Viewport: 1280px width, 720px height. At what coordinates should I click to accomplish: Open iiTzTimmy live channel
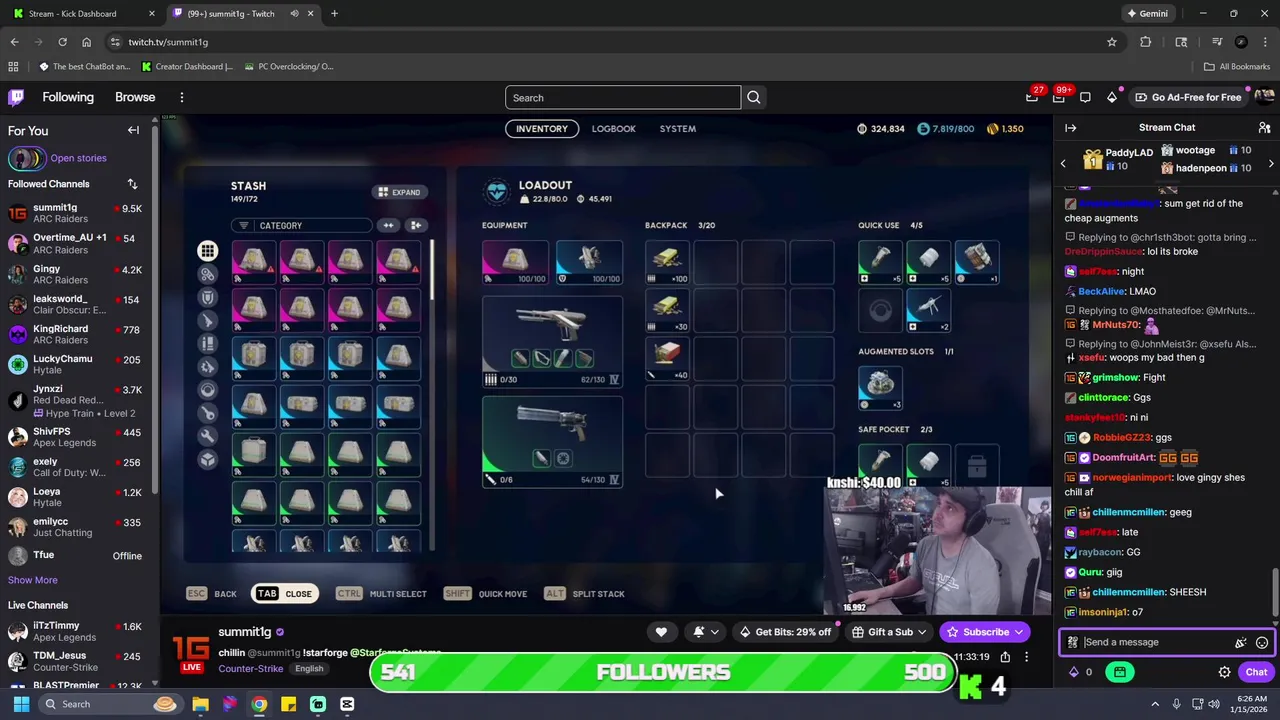pos(75,631)
